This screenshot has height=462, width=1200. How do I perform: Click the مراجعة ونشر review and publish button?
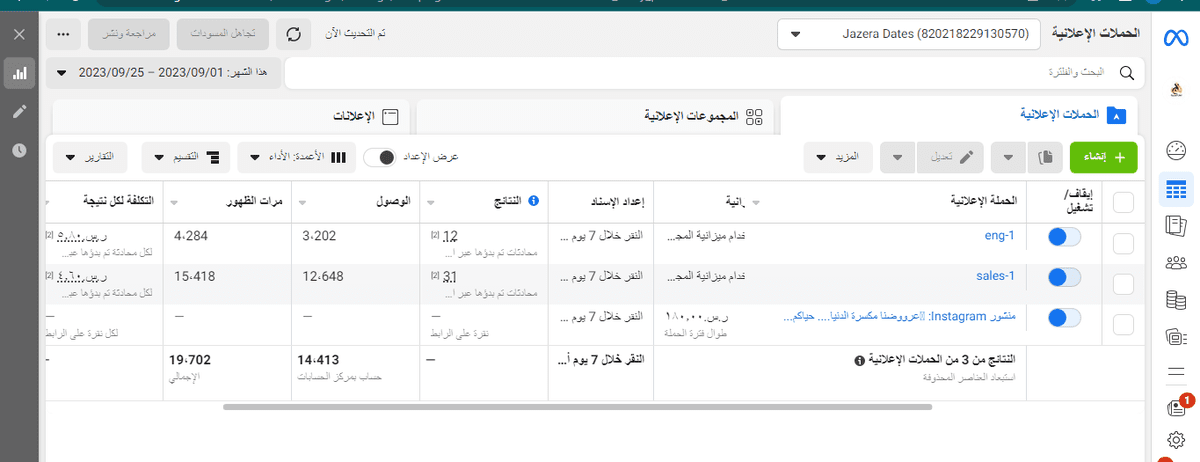pyautogui.click(x=129, y=34)
